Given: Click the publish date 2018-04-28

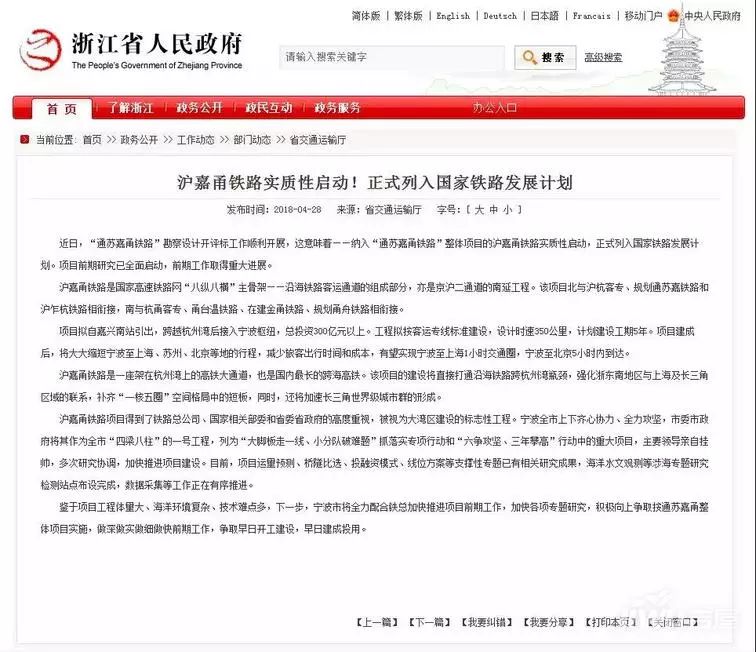Looking at the screenshot, I should [x=297, y=210].
